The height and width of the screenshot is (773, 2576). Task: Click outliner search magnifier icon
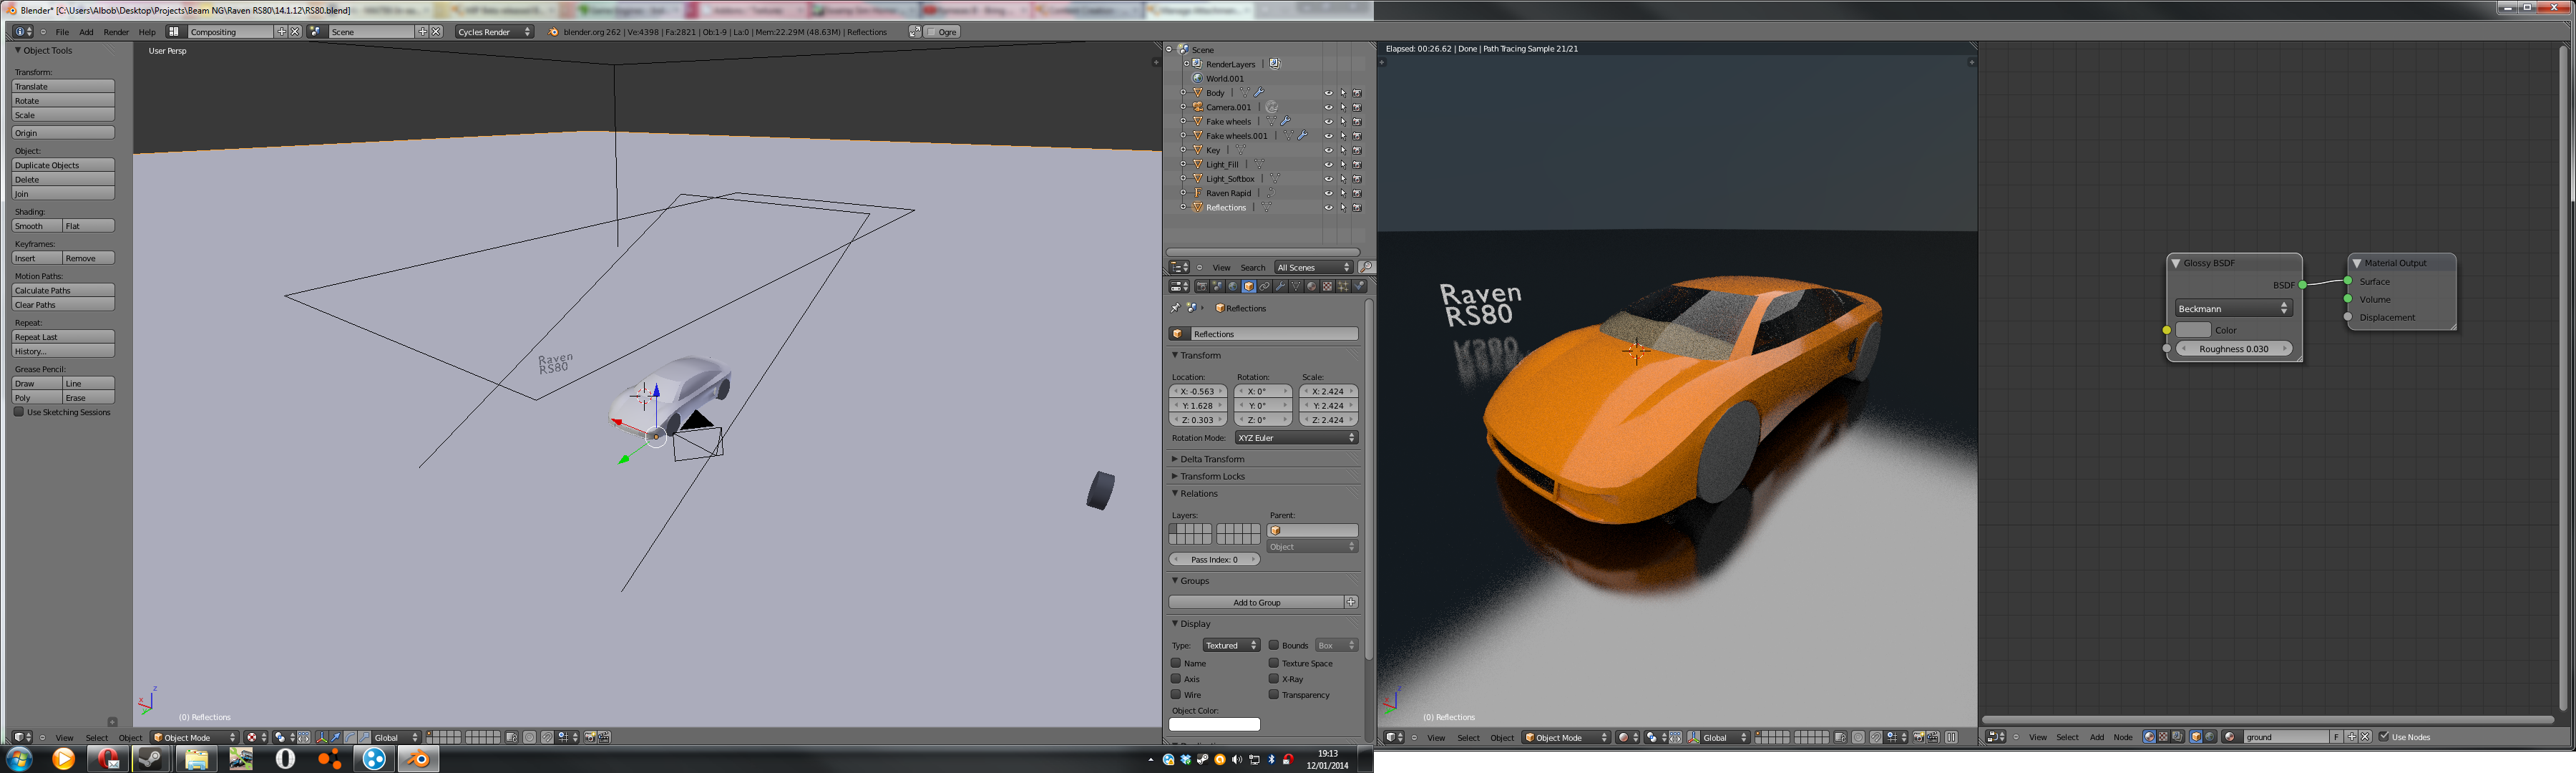click(1367, 267)
